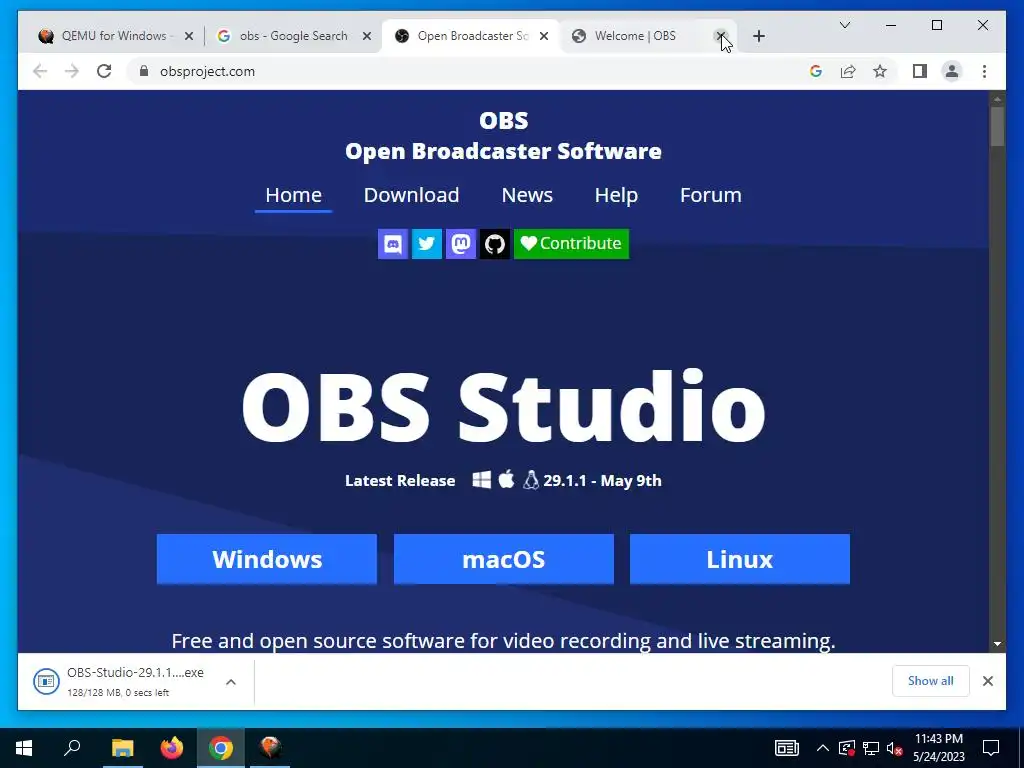Viewport: 1024px width, 768px height.
Task: Go back using the browser back arrow
Action: pyautogui.click(x=40, y=71)
